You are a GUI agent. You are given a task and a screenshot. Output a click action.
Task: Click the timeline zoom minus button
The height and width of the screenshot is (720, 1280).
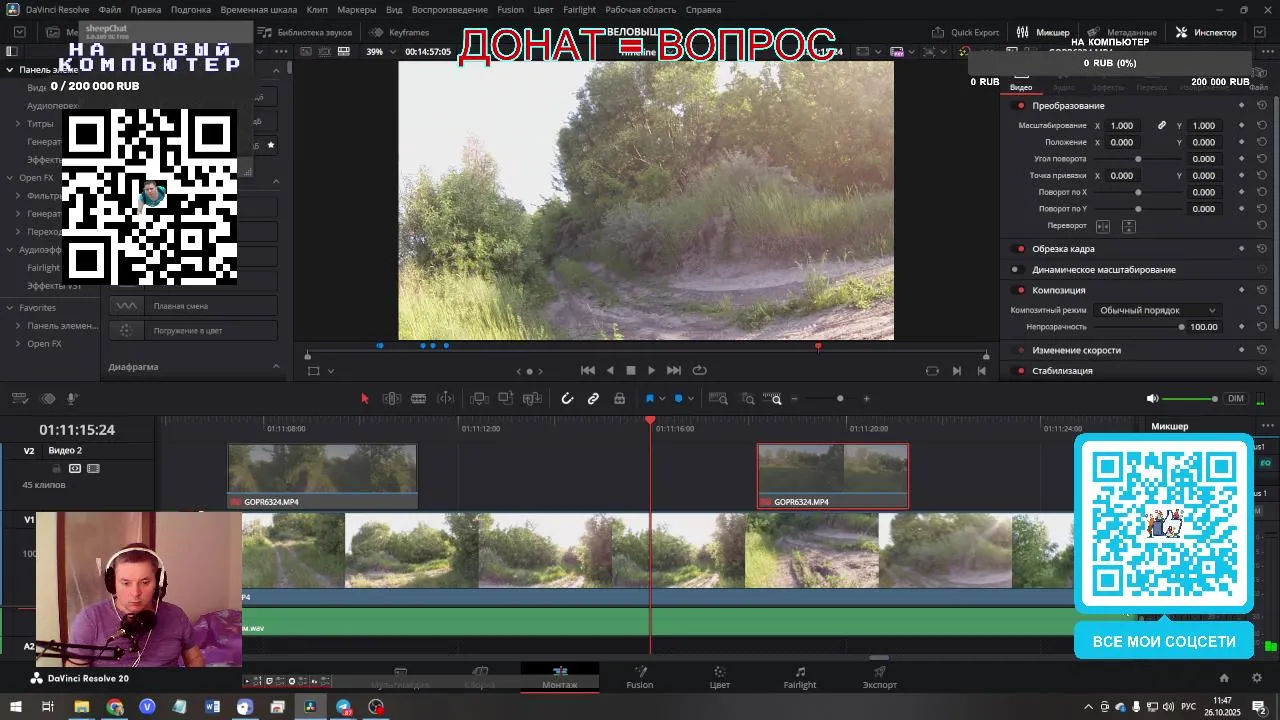click(x=795, y=399)
